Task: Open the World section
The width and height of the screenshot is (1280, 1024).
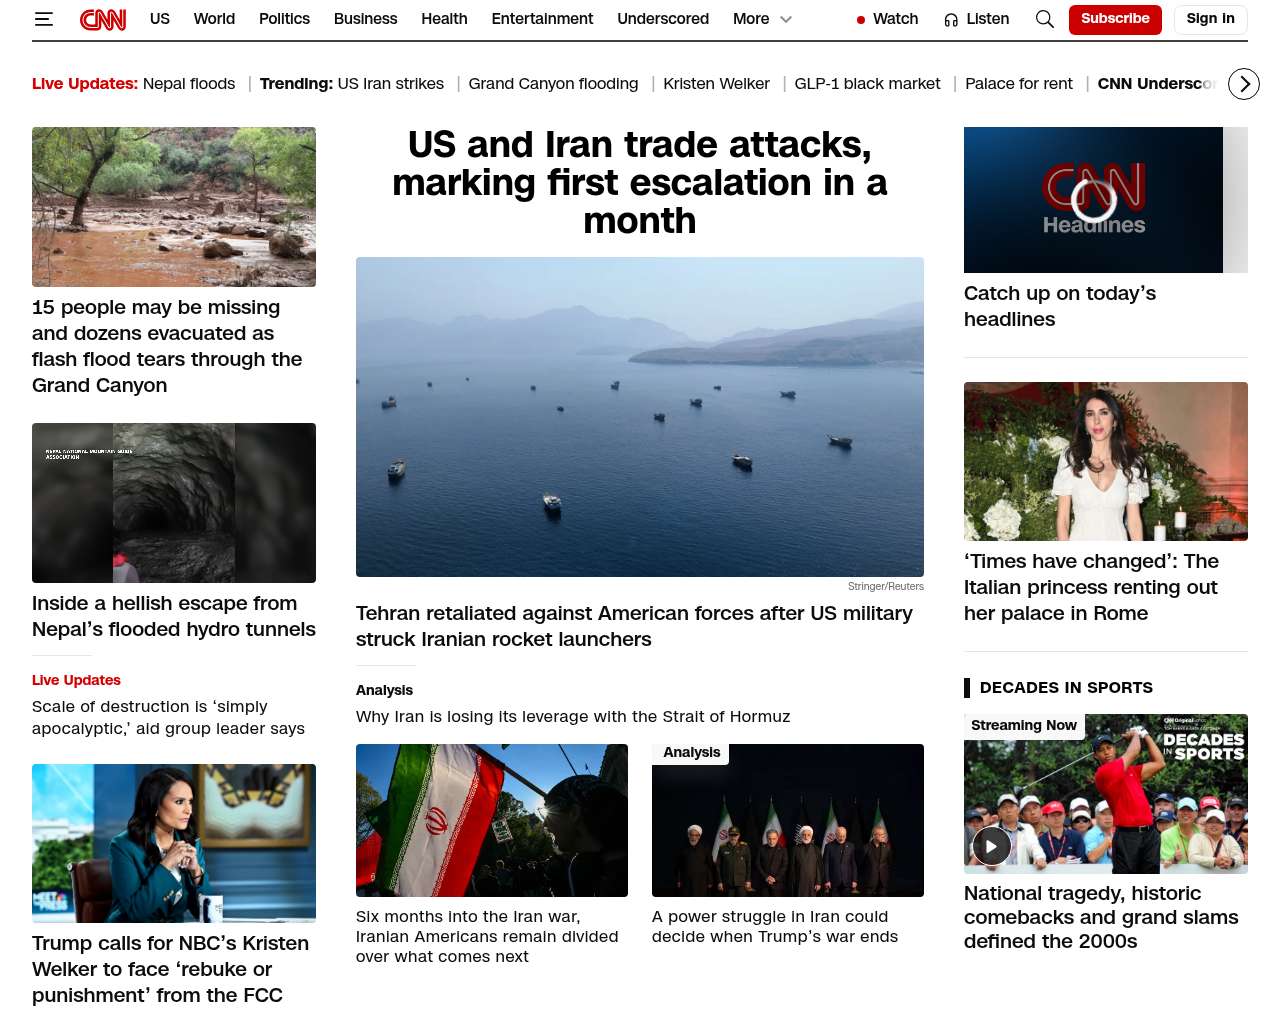Action: (214, 19)
